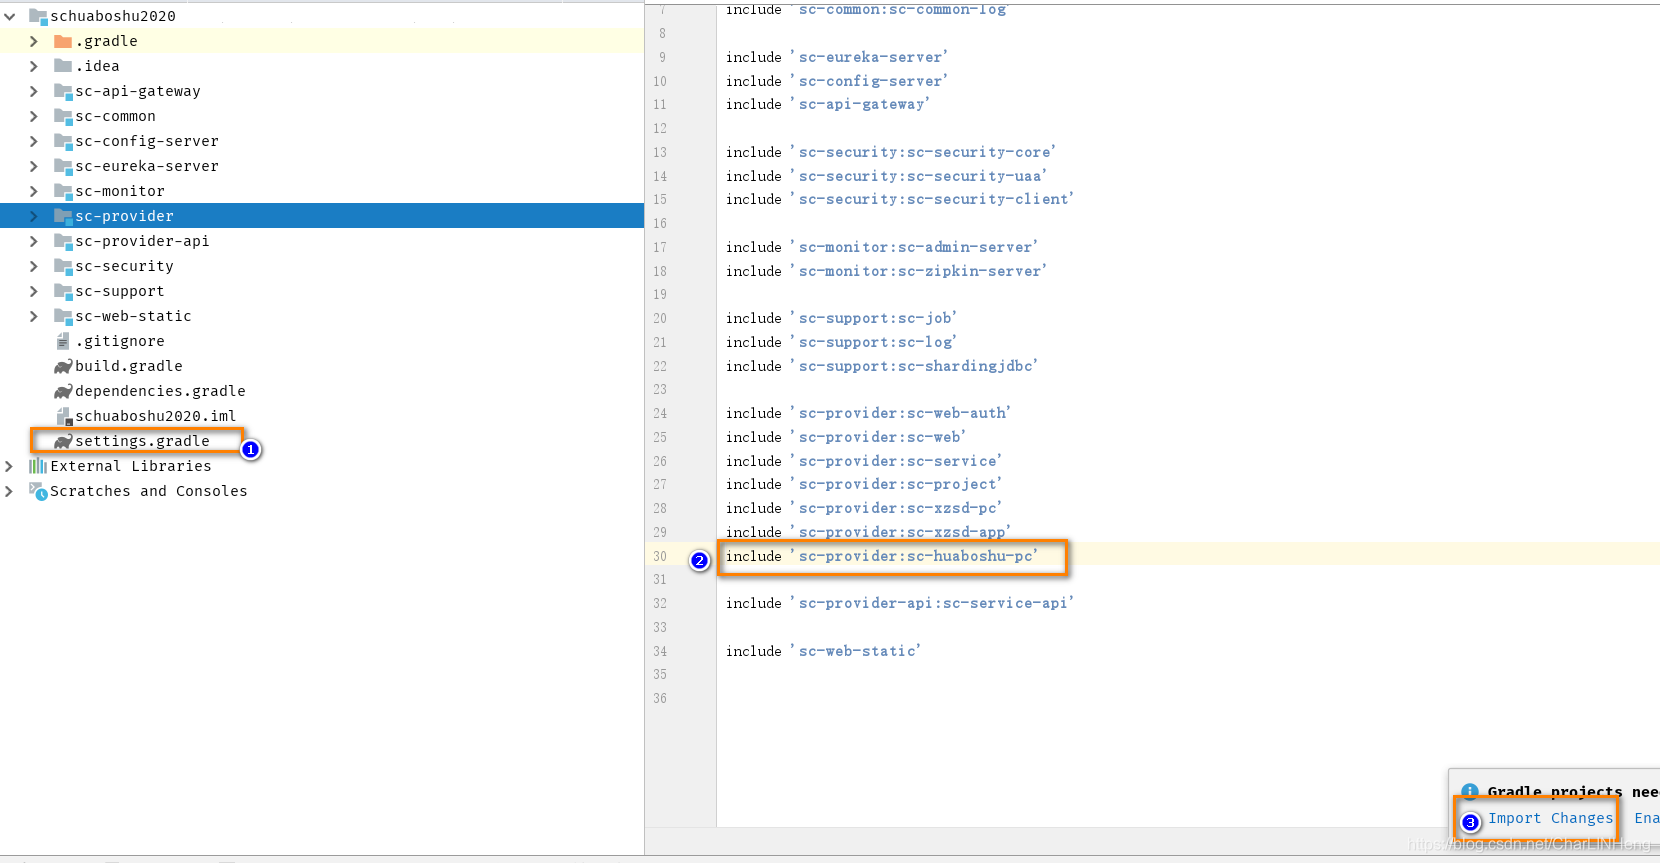This screenshot has height=863, width=1660.
Task: Click the sc-security module folder icon
Action: coord(63,266)
